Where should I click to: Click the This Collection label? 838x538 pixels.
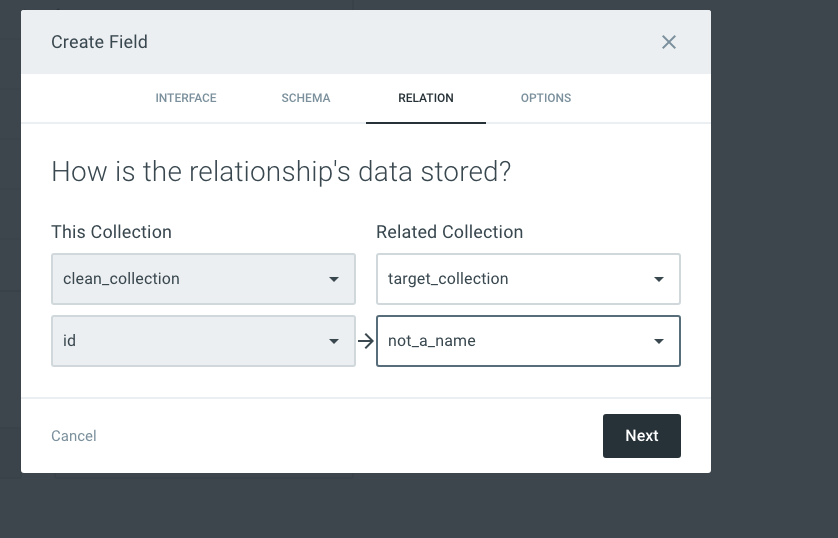tap(111, 232)
